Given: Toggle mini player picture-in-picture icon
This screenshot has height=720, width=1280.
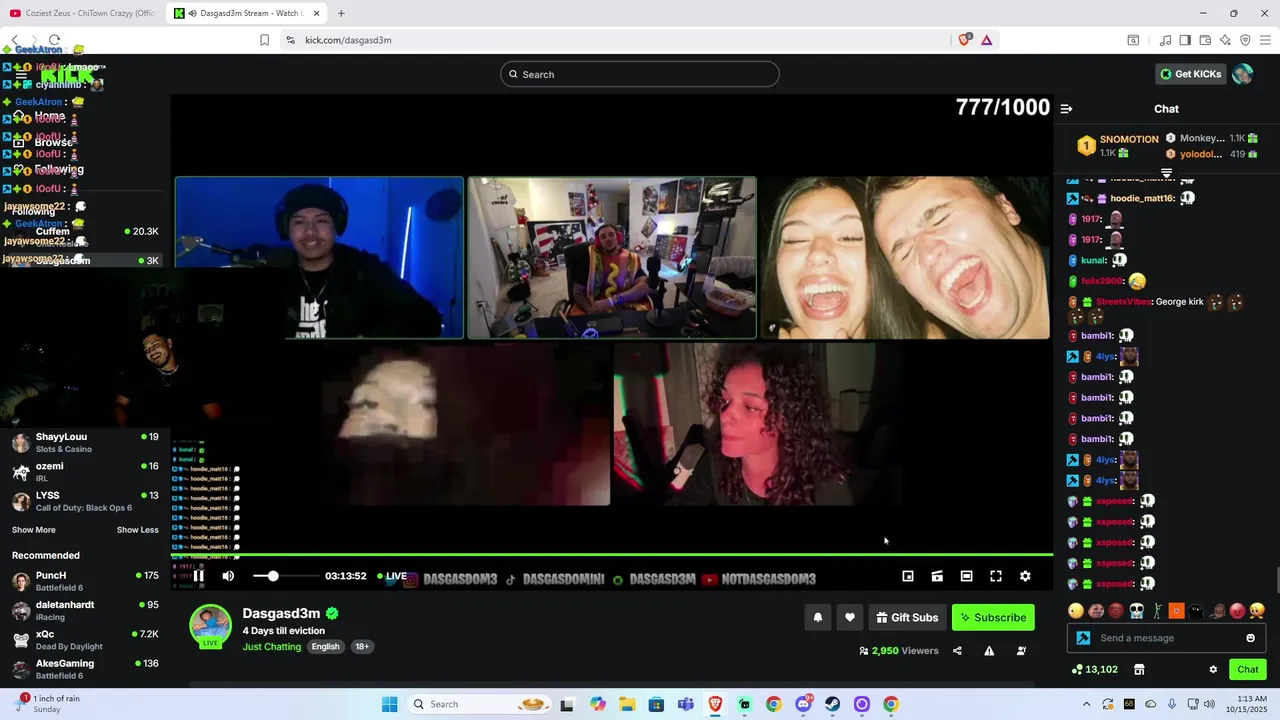Looking at the screenshot, I should pyautogui.click(x=908, y=576).
